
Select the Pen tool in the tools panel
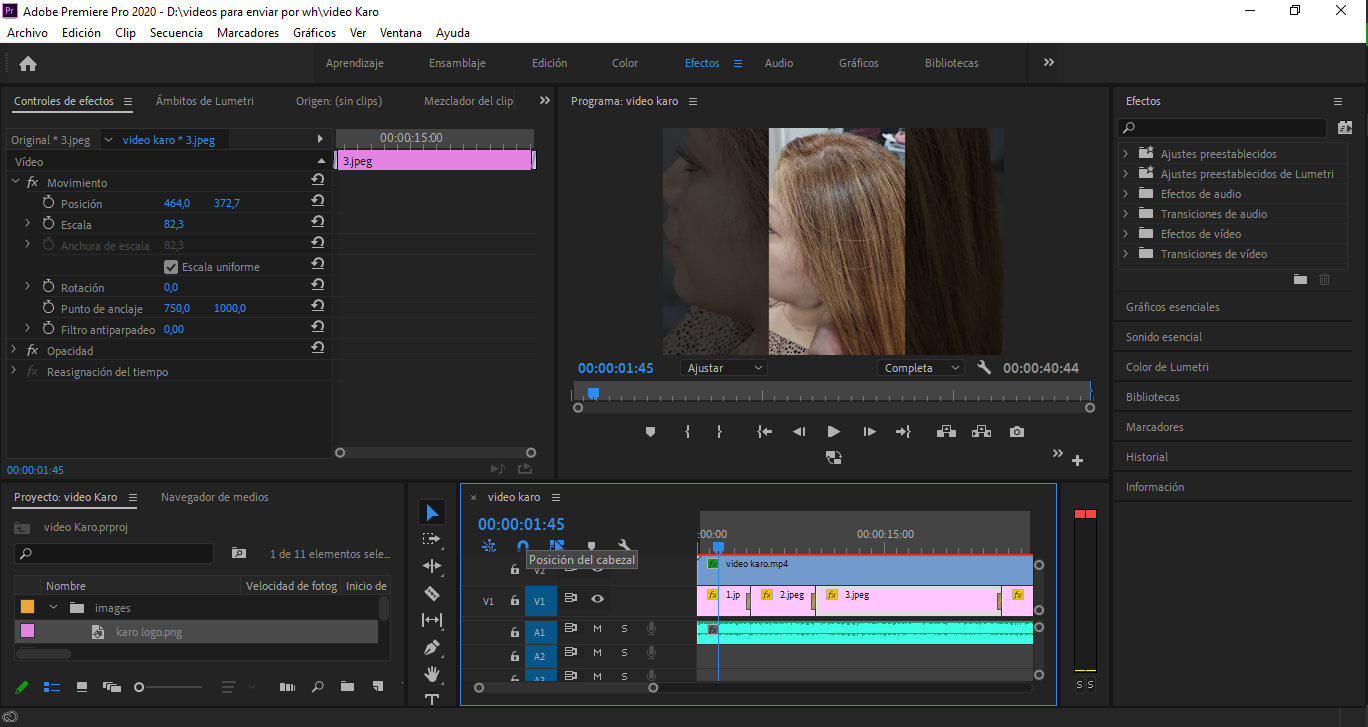pos(432,647)
